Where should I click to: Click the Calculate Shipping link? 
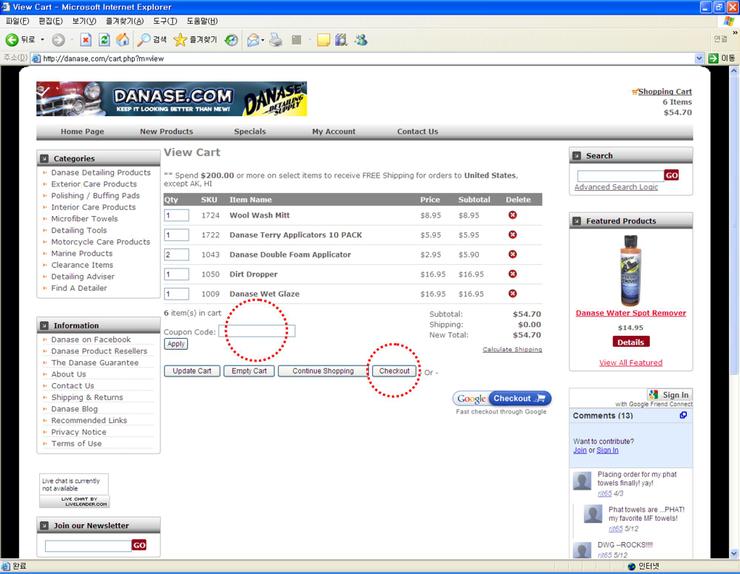512,350
